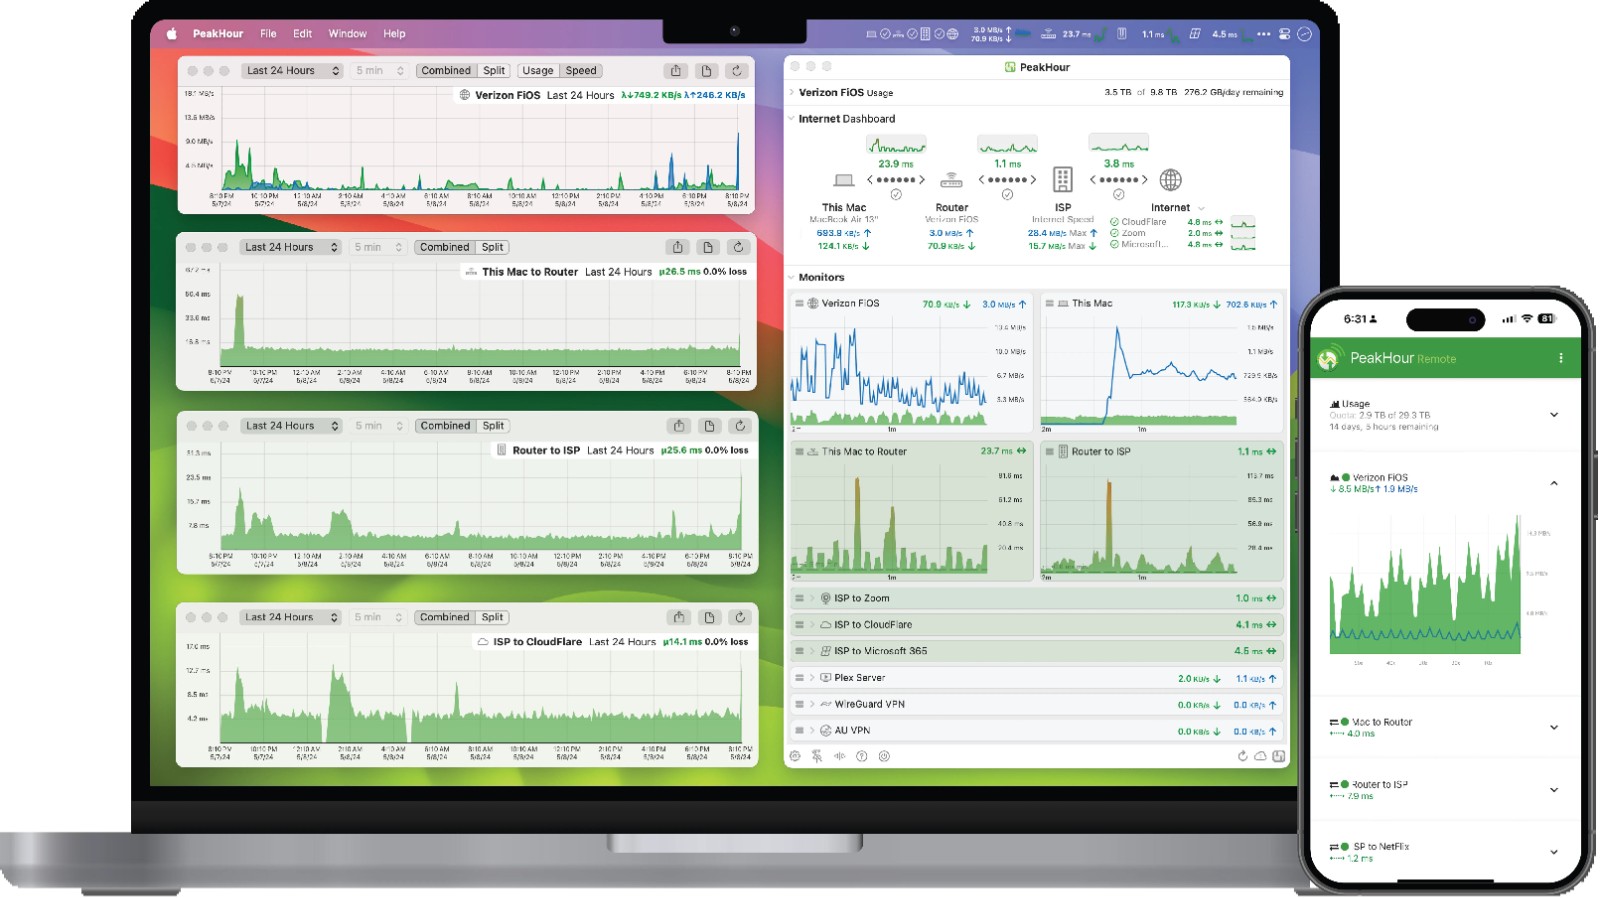Select Split view in This Mac to Router window
1600x898 pixels.
pos(493,247)
